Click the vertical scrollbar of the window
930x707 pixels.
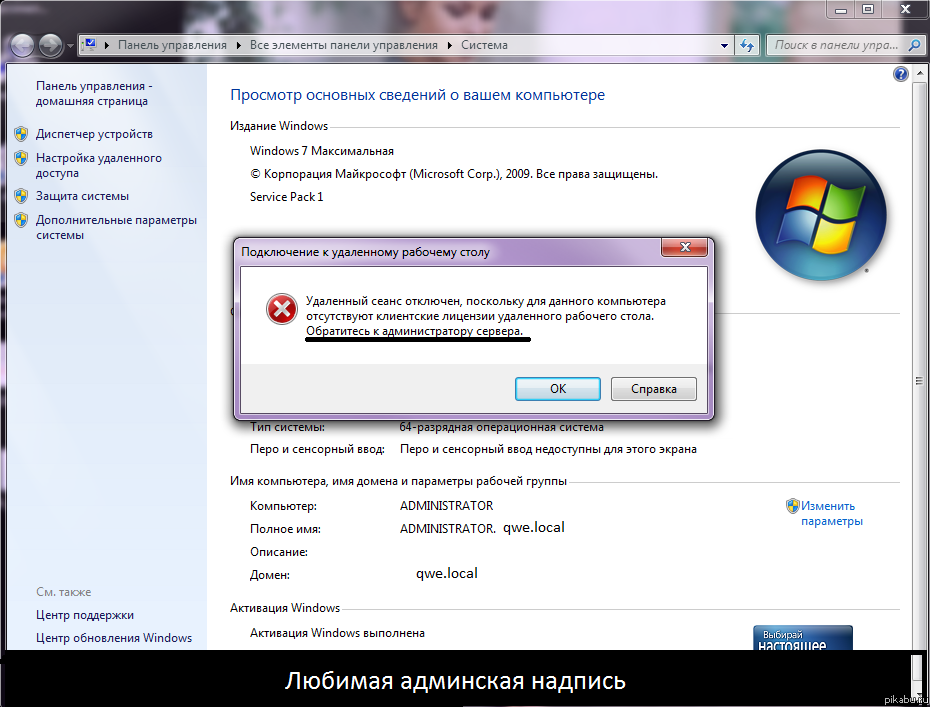point(918,380)
